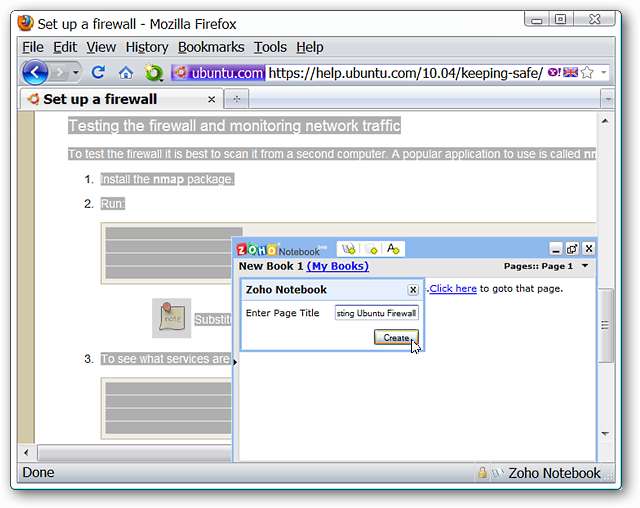Viewport: 640px width, 508px height.
Task: Click the note icon beside Substitute text
Action: [171, 318]
